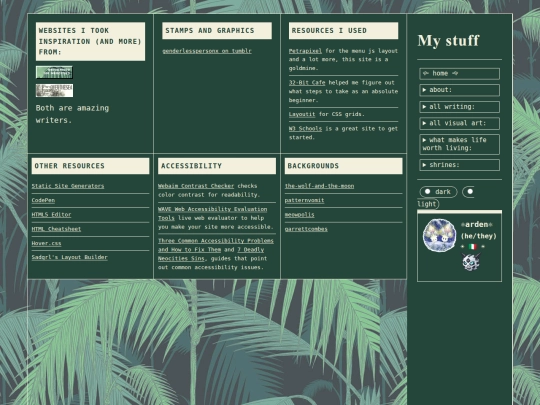Viewport: 540px width, 405px height.
Task: Visit the-wolf-and-the-moon background link
Action: click(319, 186)
